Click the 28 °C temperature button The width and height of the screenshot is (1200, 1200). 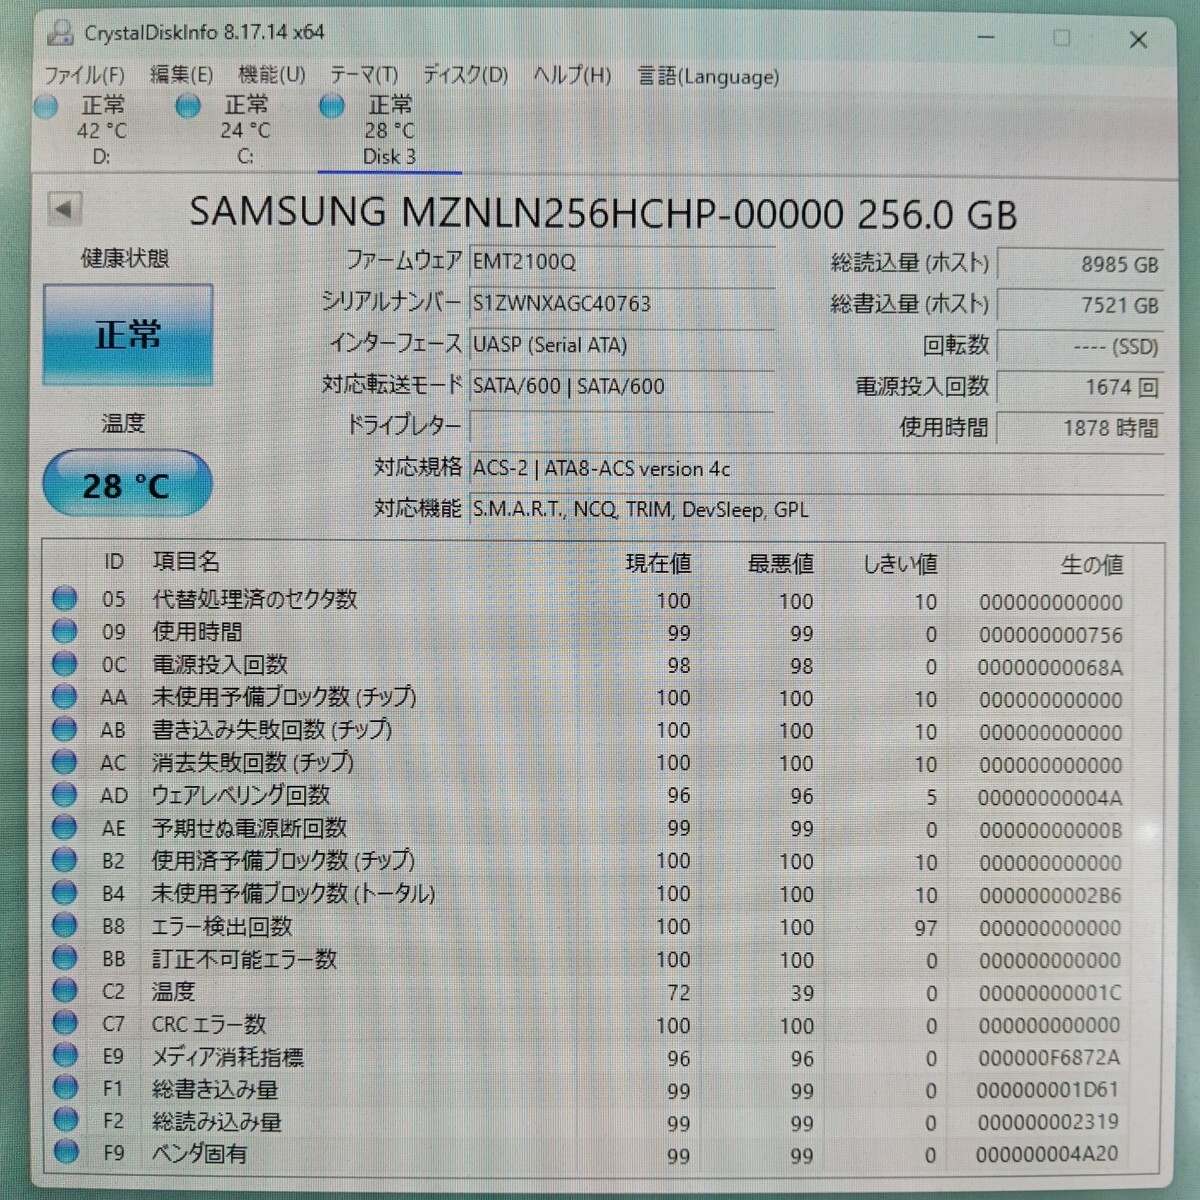[x=127, y=485]
